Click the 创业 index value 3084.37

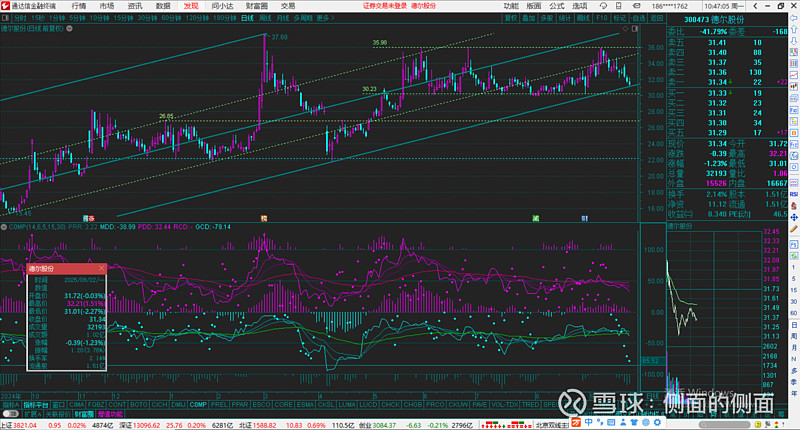(x=383, y=425)
